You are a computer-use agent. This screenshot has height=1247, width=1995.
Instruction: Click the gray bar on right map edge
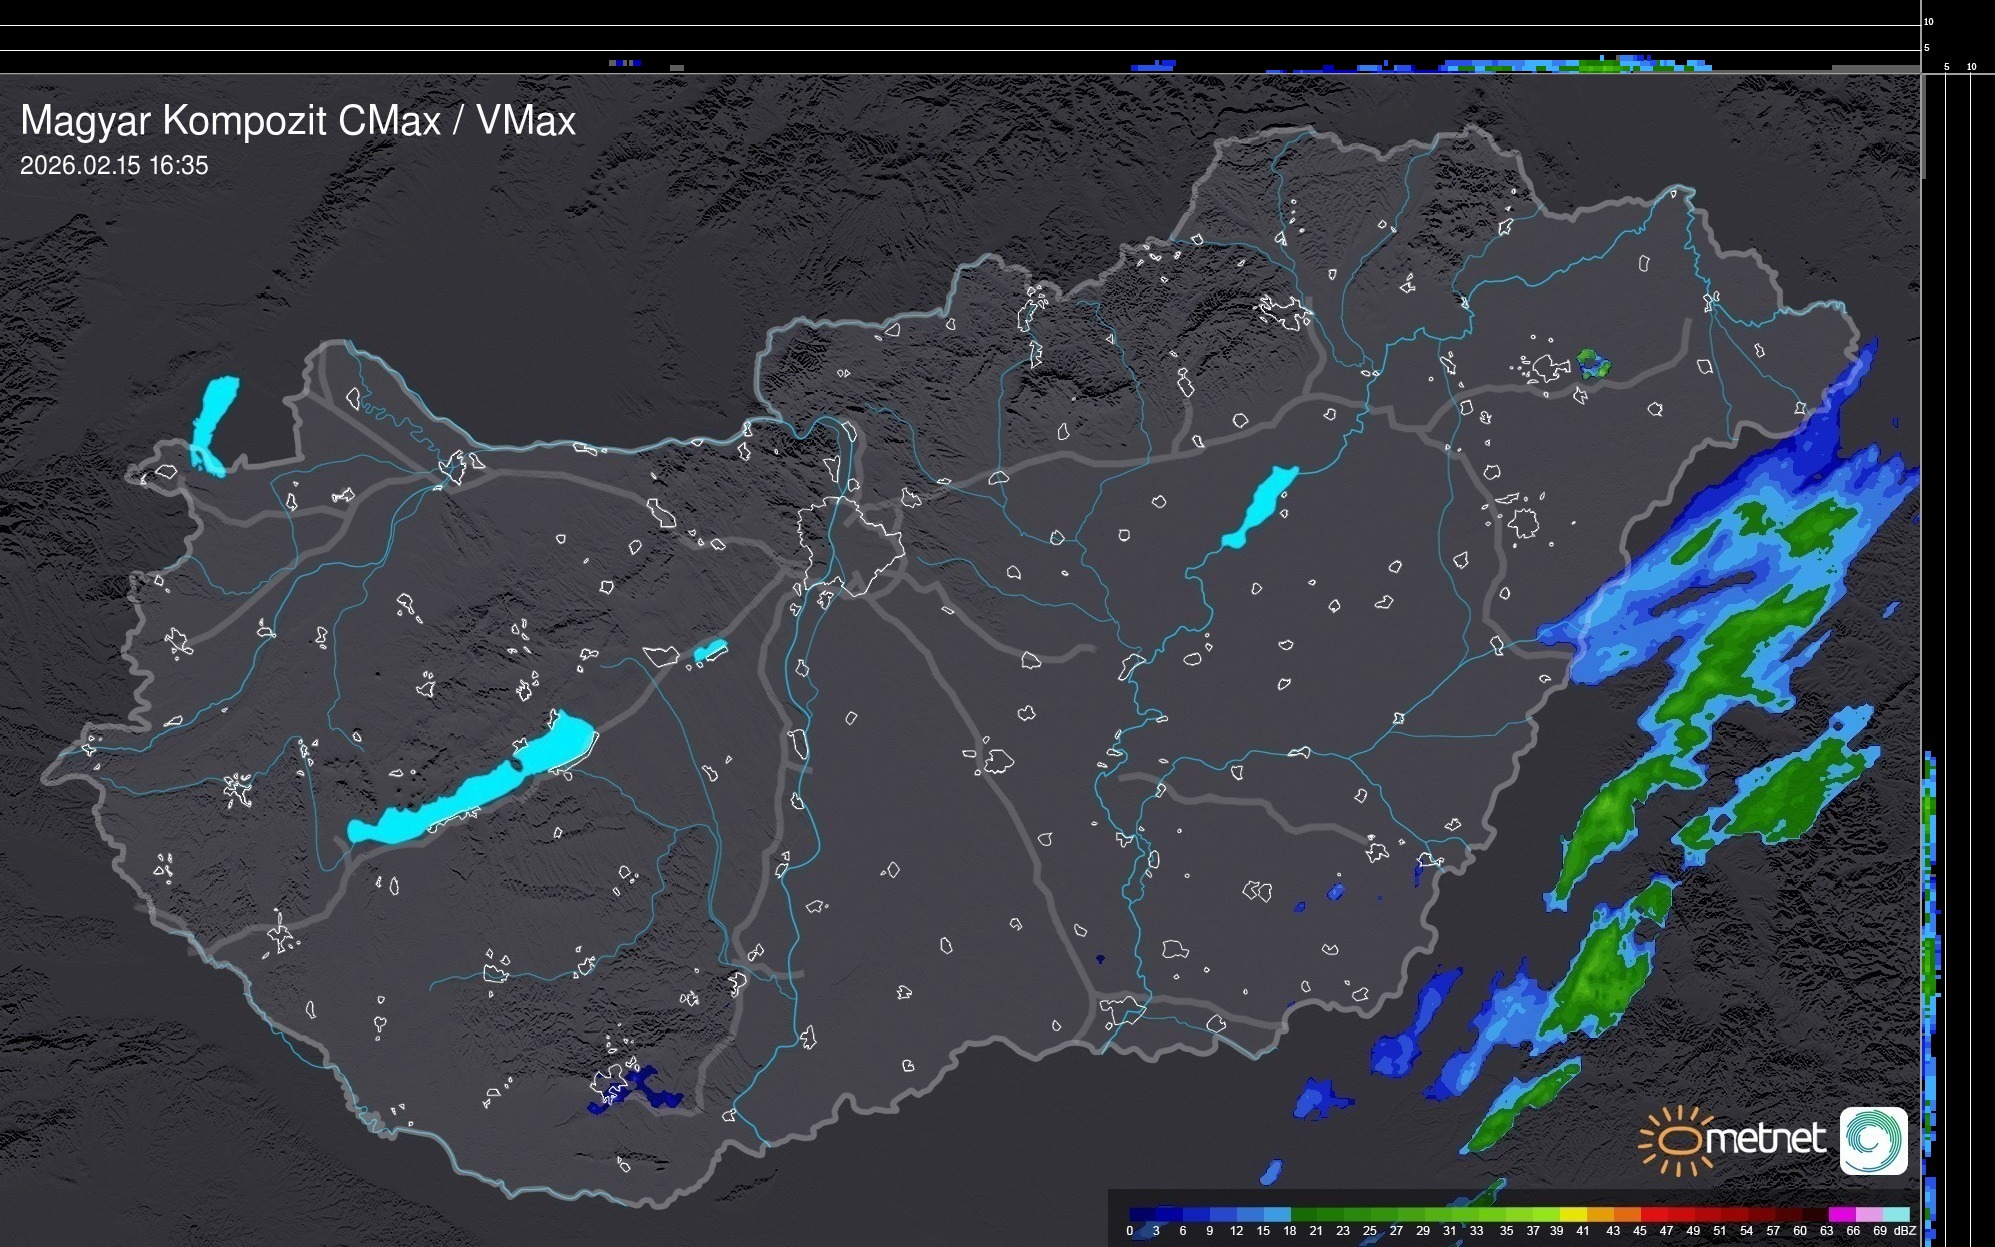click(x=1923, y=125)
